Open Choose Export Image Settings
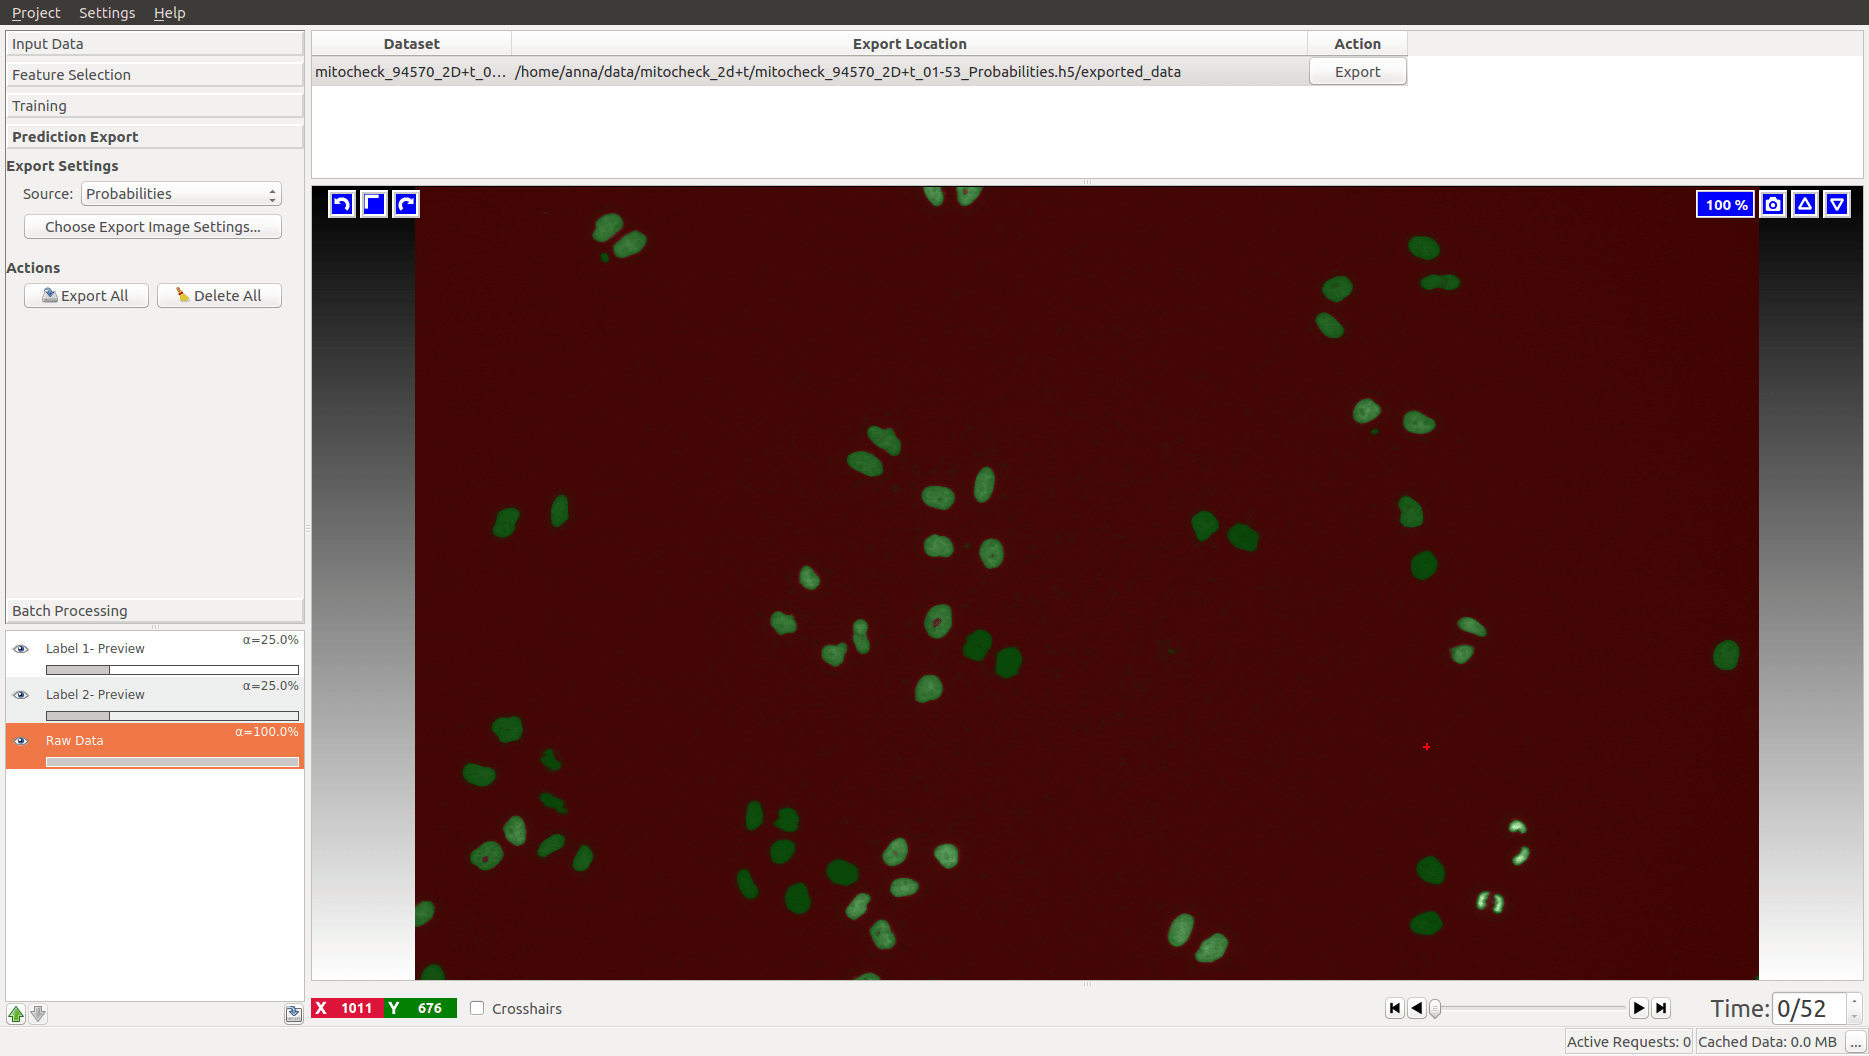This screenshot has height=1056, width=1869. pos(152,226)
